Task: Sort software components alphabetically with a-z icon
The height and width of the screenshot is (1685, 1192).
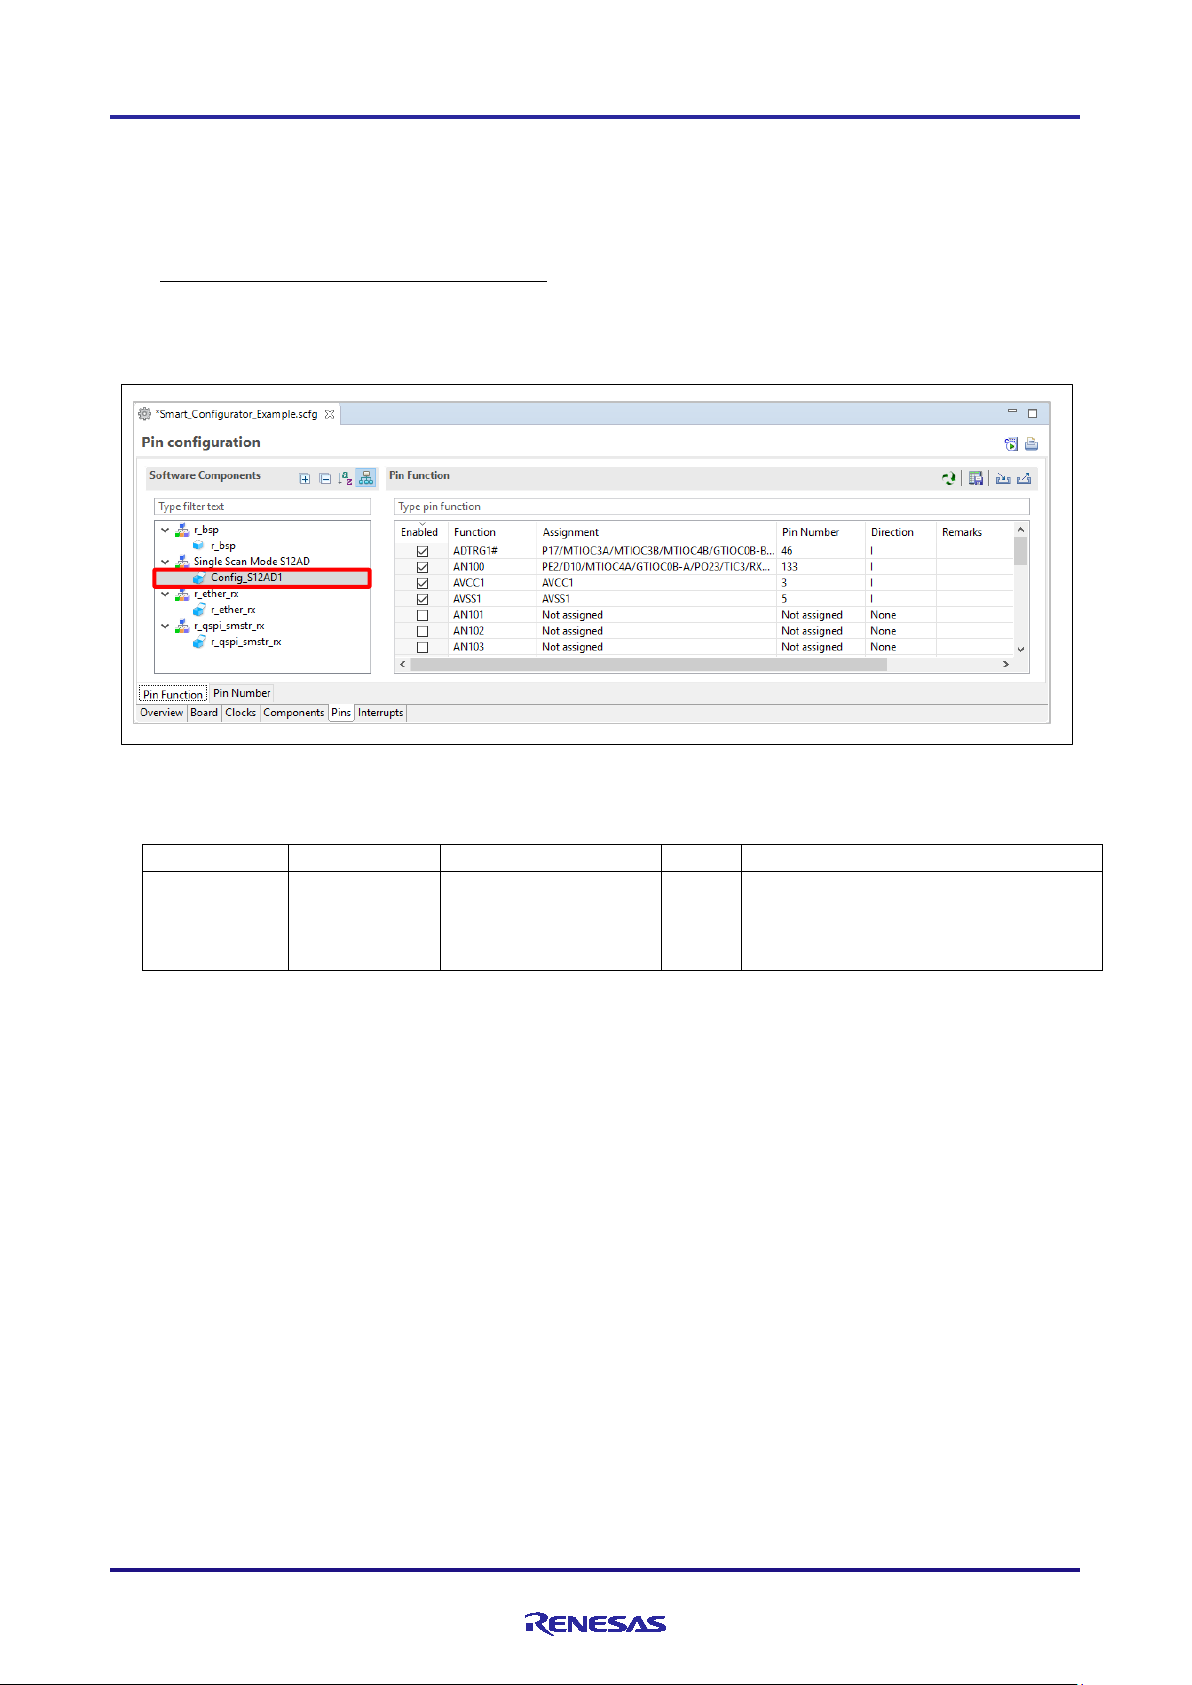Action: [x=345, y=479]
